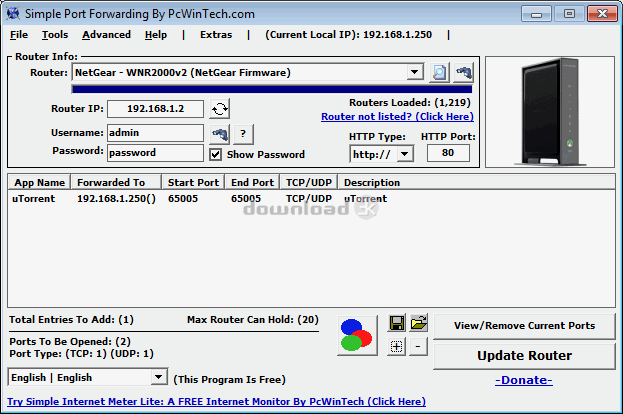Open the File menu
623x414 pixels.
19,35
